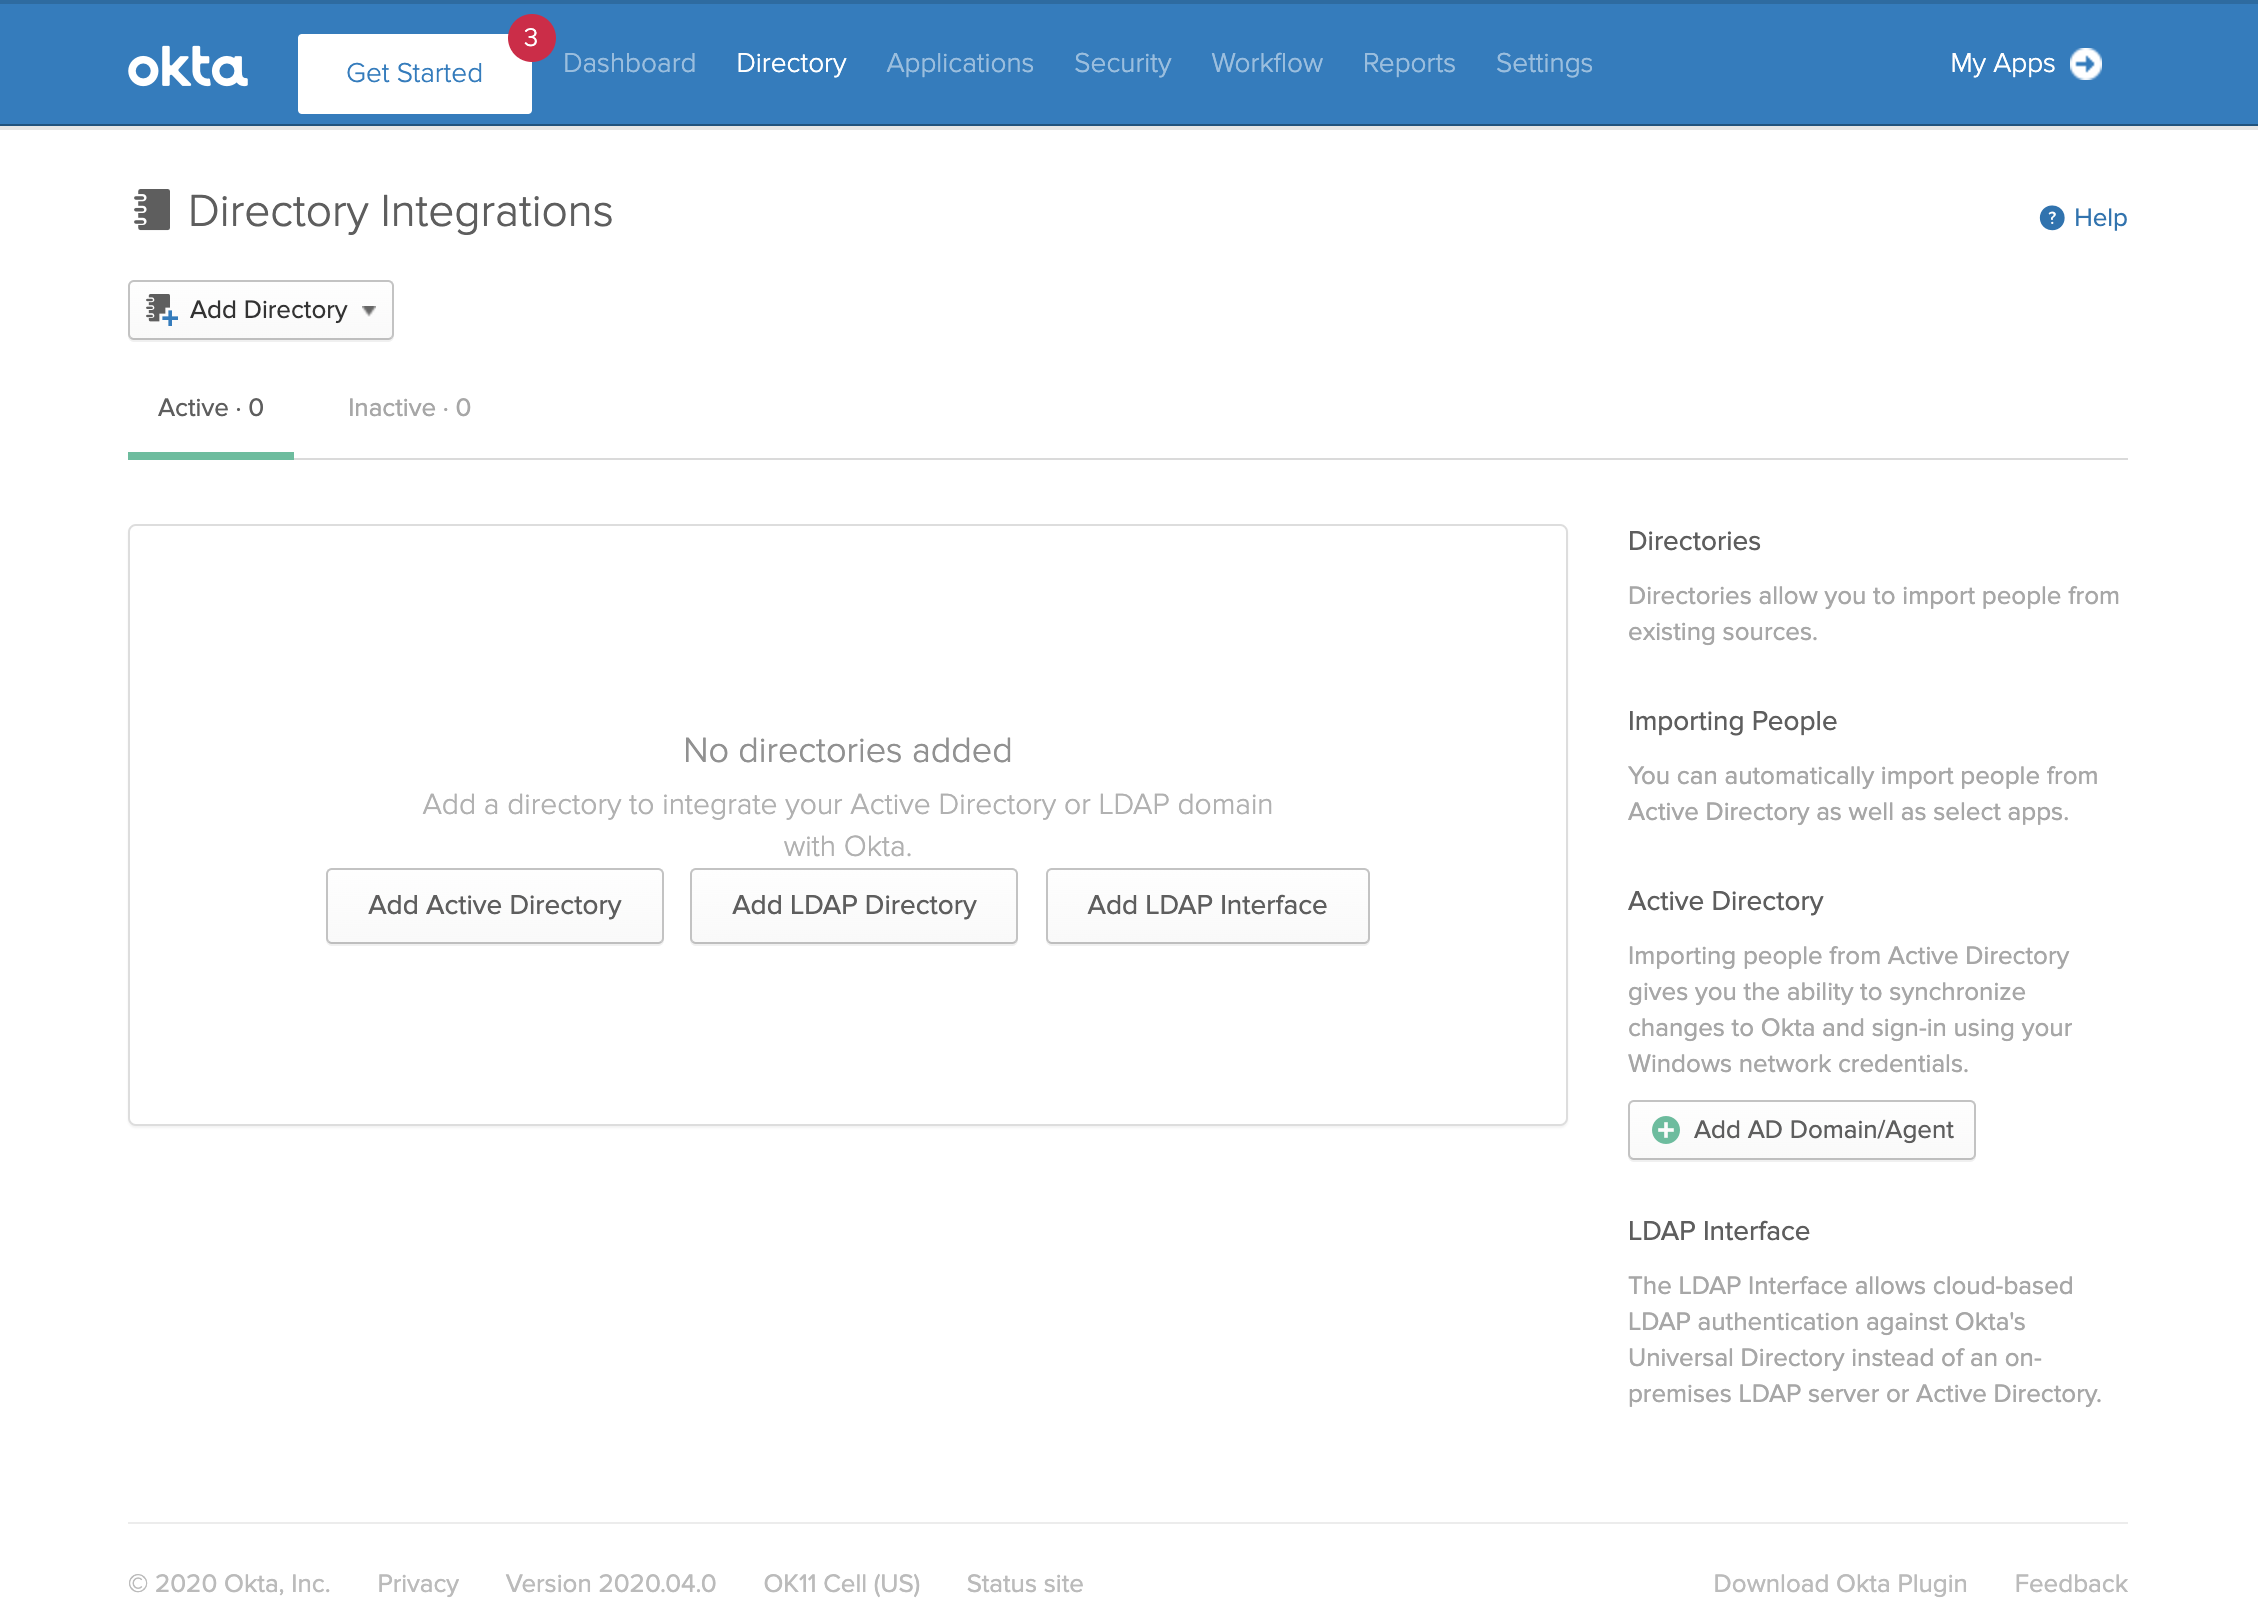Open the Privacy footer link
This screenshot has height=1624, width=2258.
click(x=418, y=1583)
